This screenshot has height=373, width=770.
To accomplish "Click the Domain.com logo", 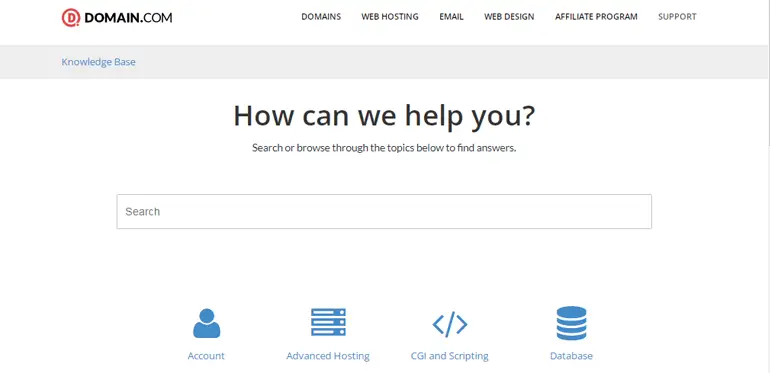I will tap(117, 18).
